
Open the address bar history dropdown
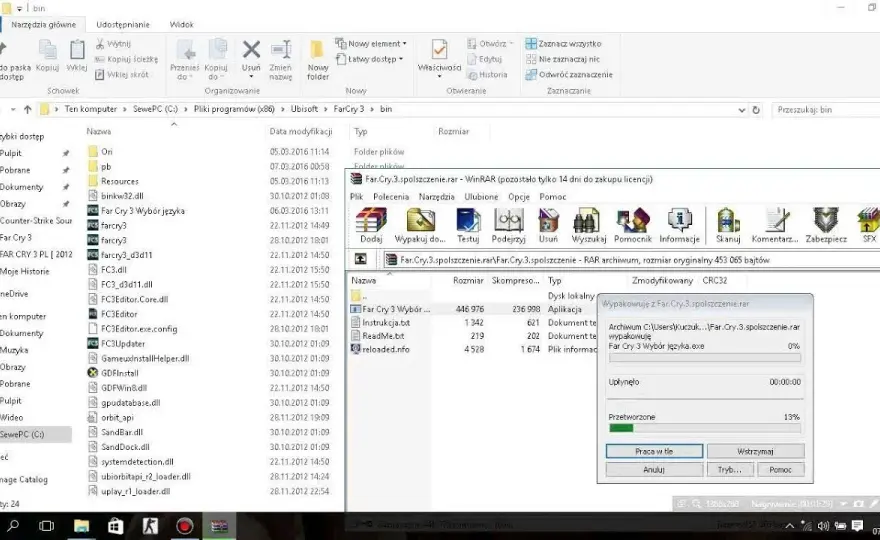point(741,110)
